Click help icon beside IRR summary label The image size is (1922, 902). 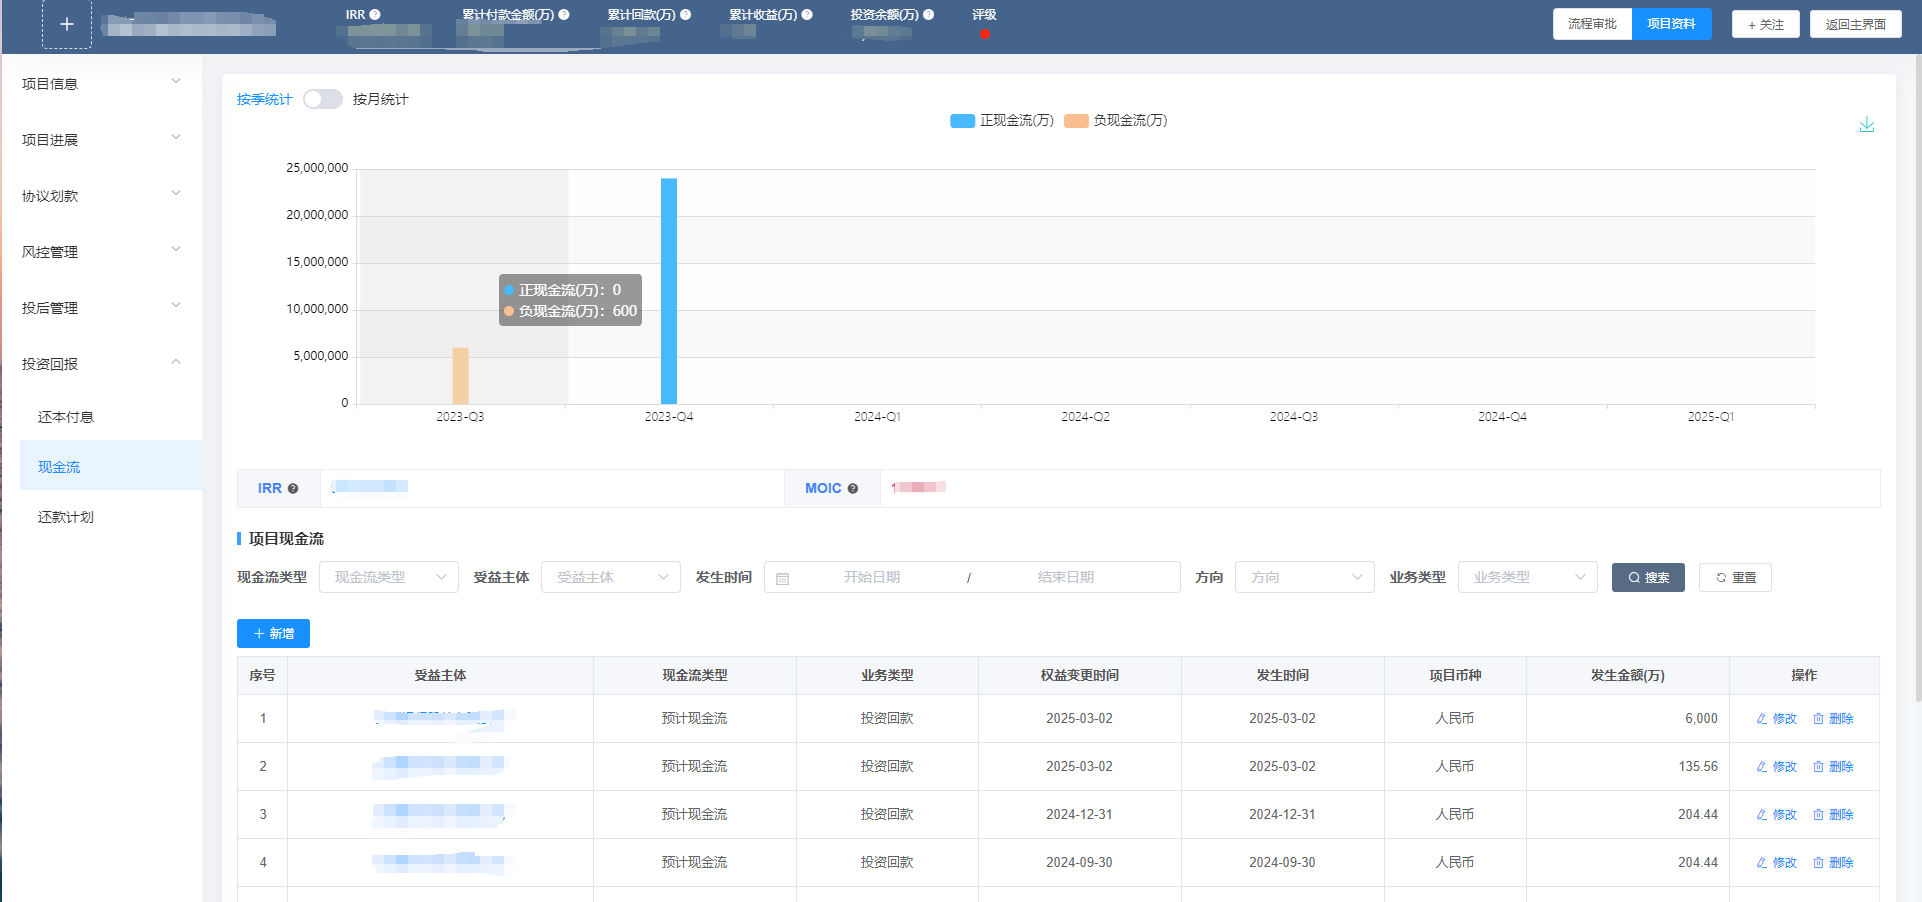point(293,489)
